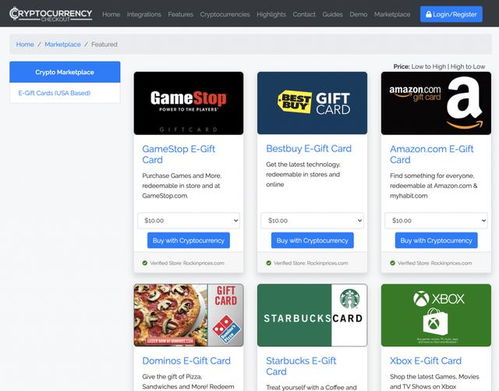Viewport: 499px width, 391px height.
Task: Click the lock icon in Login/Register
Action: pos(429,14)
